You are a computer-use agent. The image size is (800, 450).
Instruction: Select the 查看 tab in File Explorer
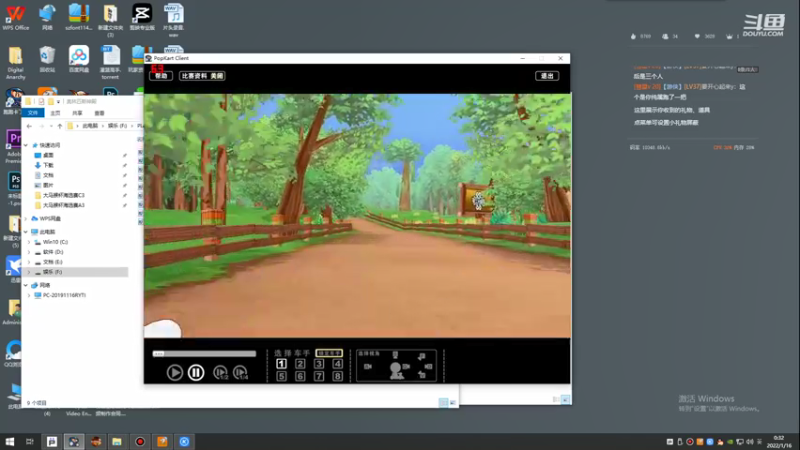(x=99, y=113)
